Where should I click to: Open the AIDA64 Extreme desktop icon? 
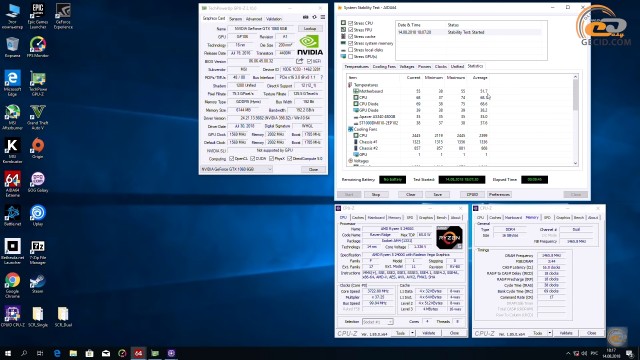[12, 184]
